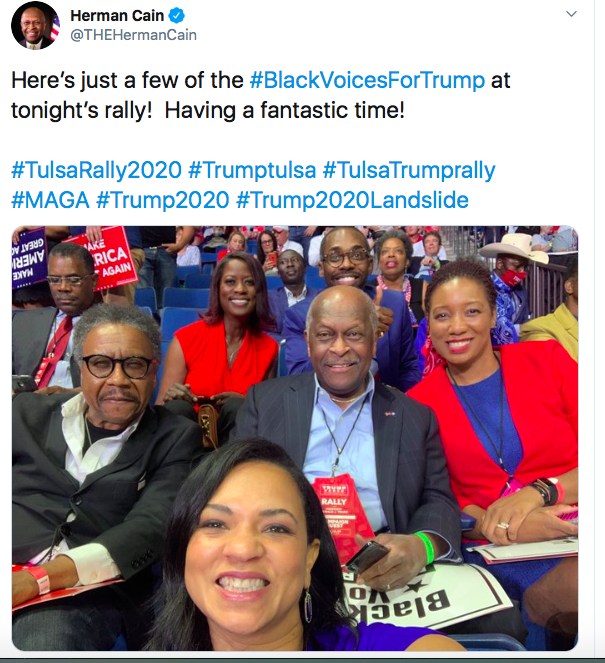Select the #Trumptulsa hashtag
This screenshot has width=605, height=663.
(252, 170)
